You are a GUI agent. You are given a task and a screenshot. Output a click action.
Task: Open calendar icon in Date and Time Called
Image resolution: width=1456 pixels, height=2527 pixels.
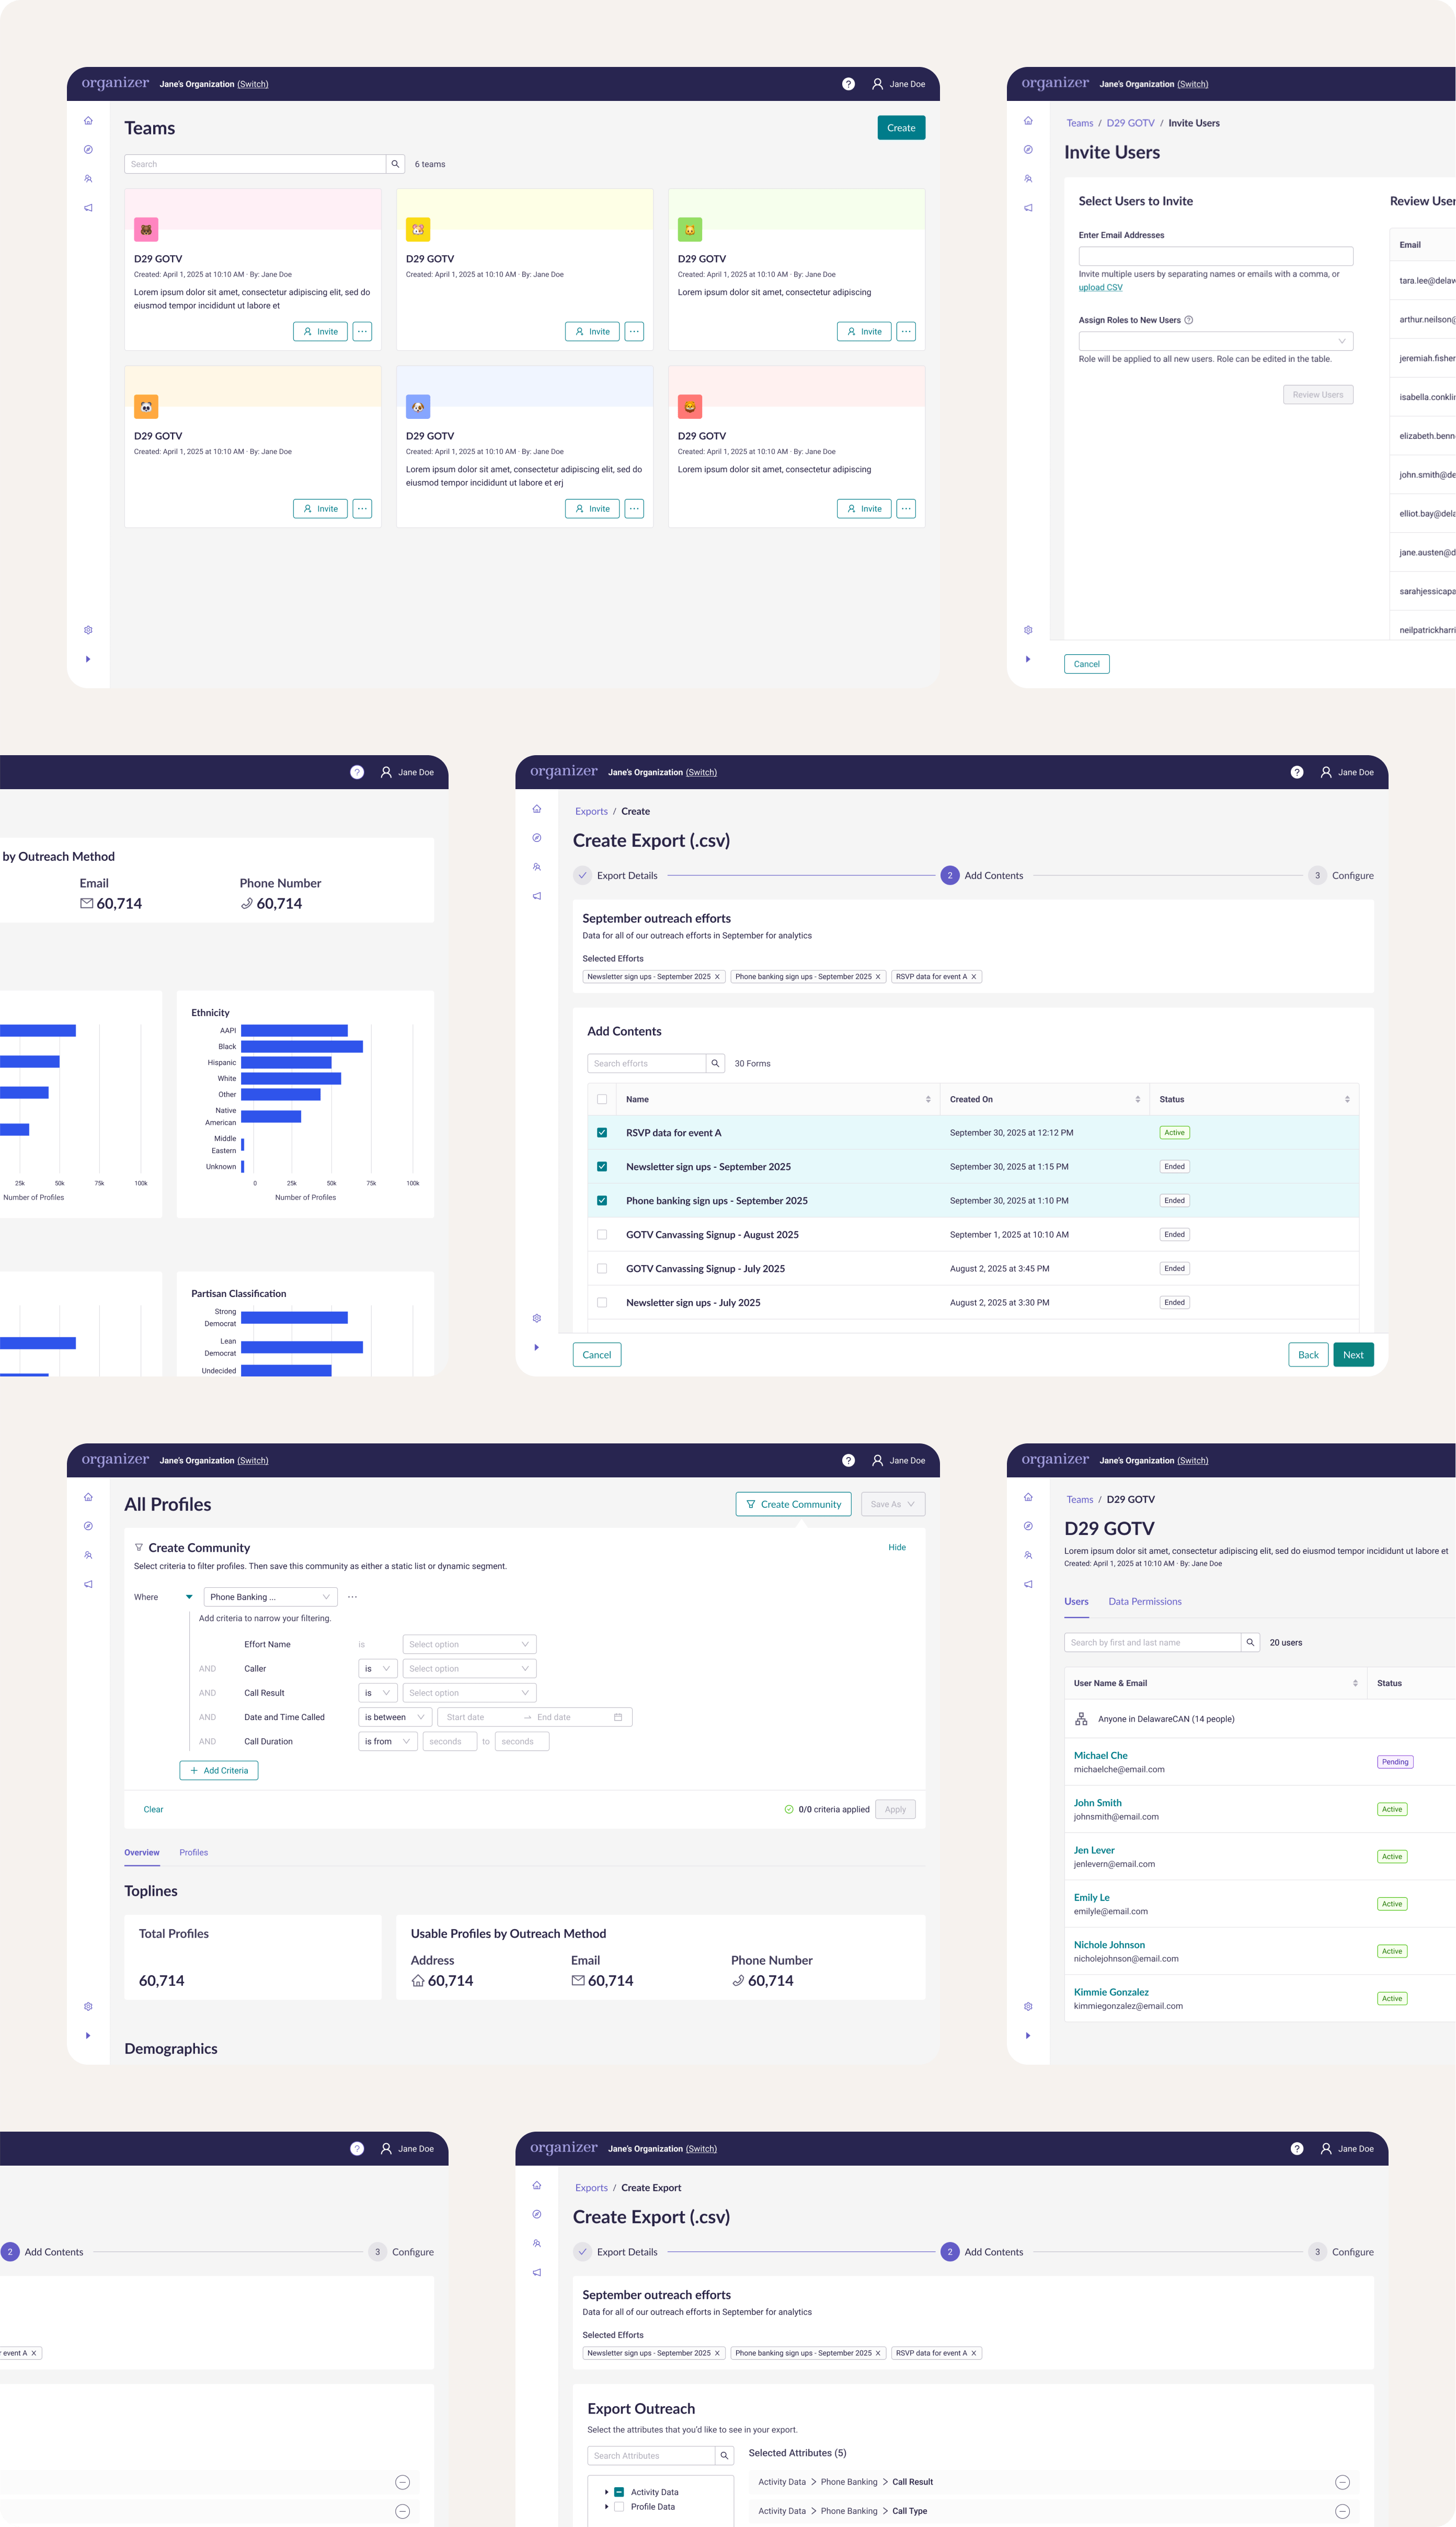click(x=617, y=1717)
